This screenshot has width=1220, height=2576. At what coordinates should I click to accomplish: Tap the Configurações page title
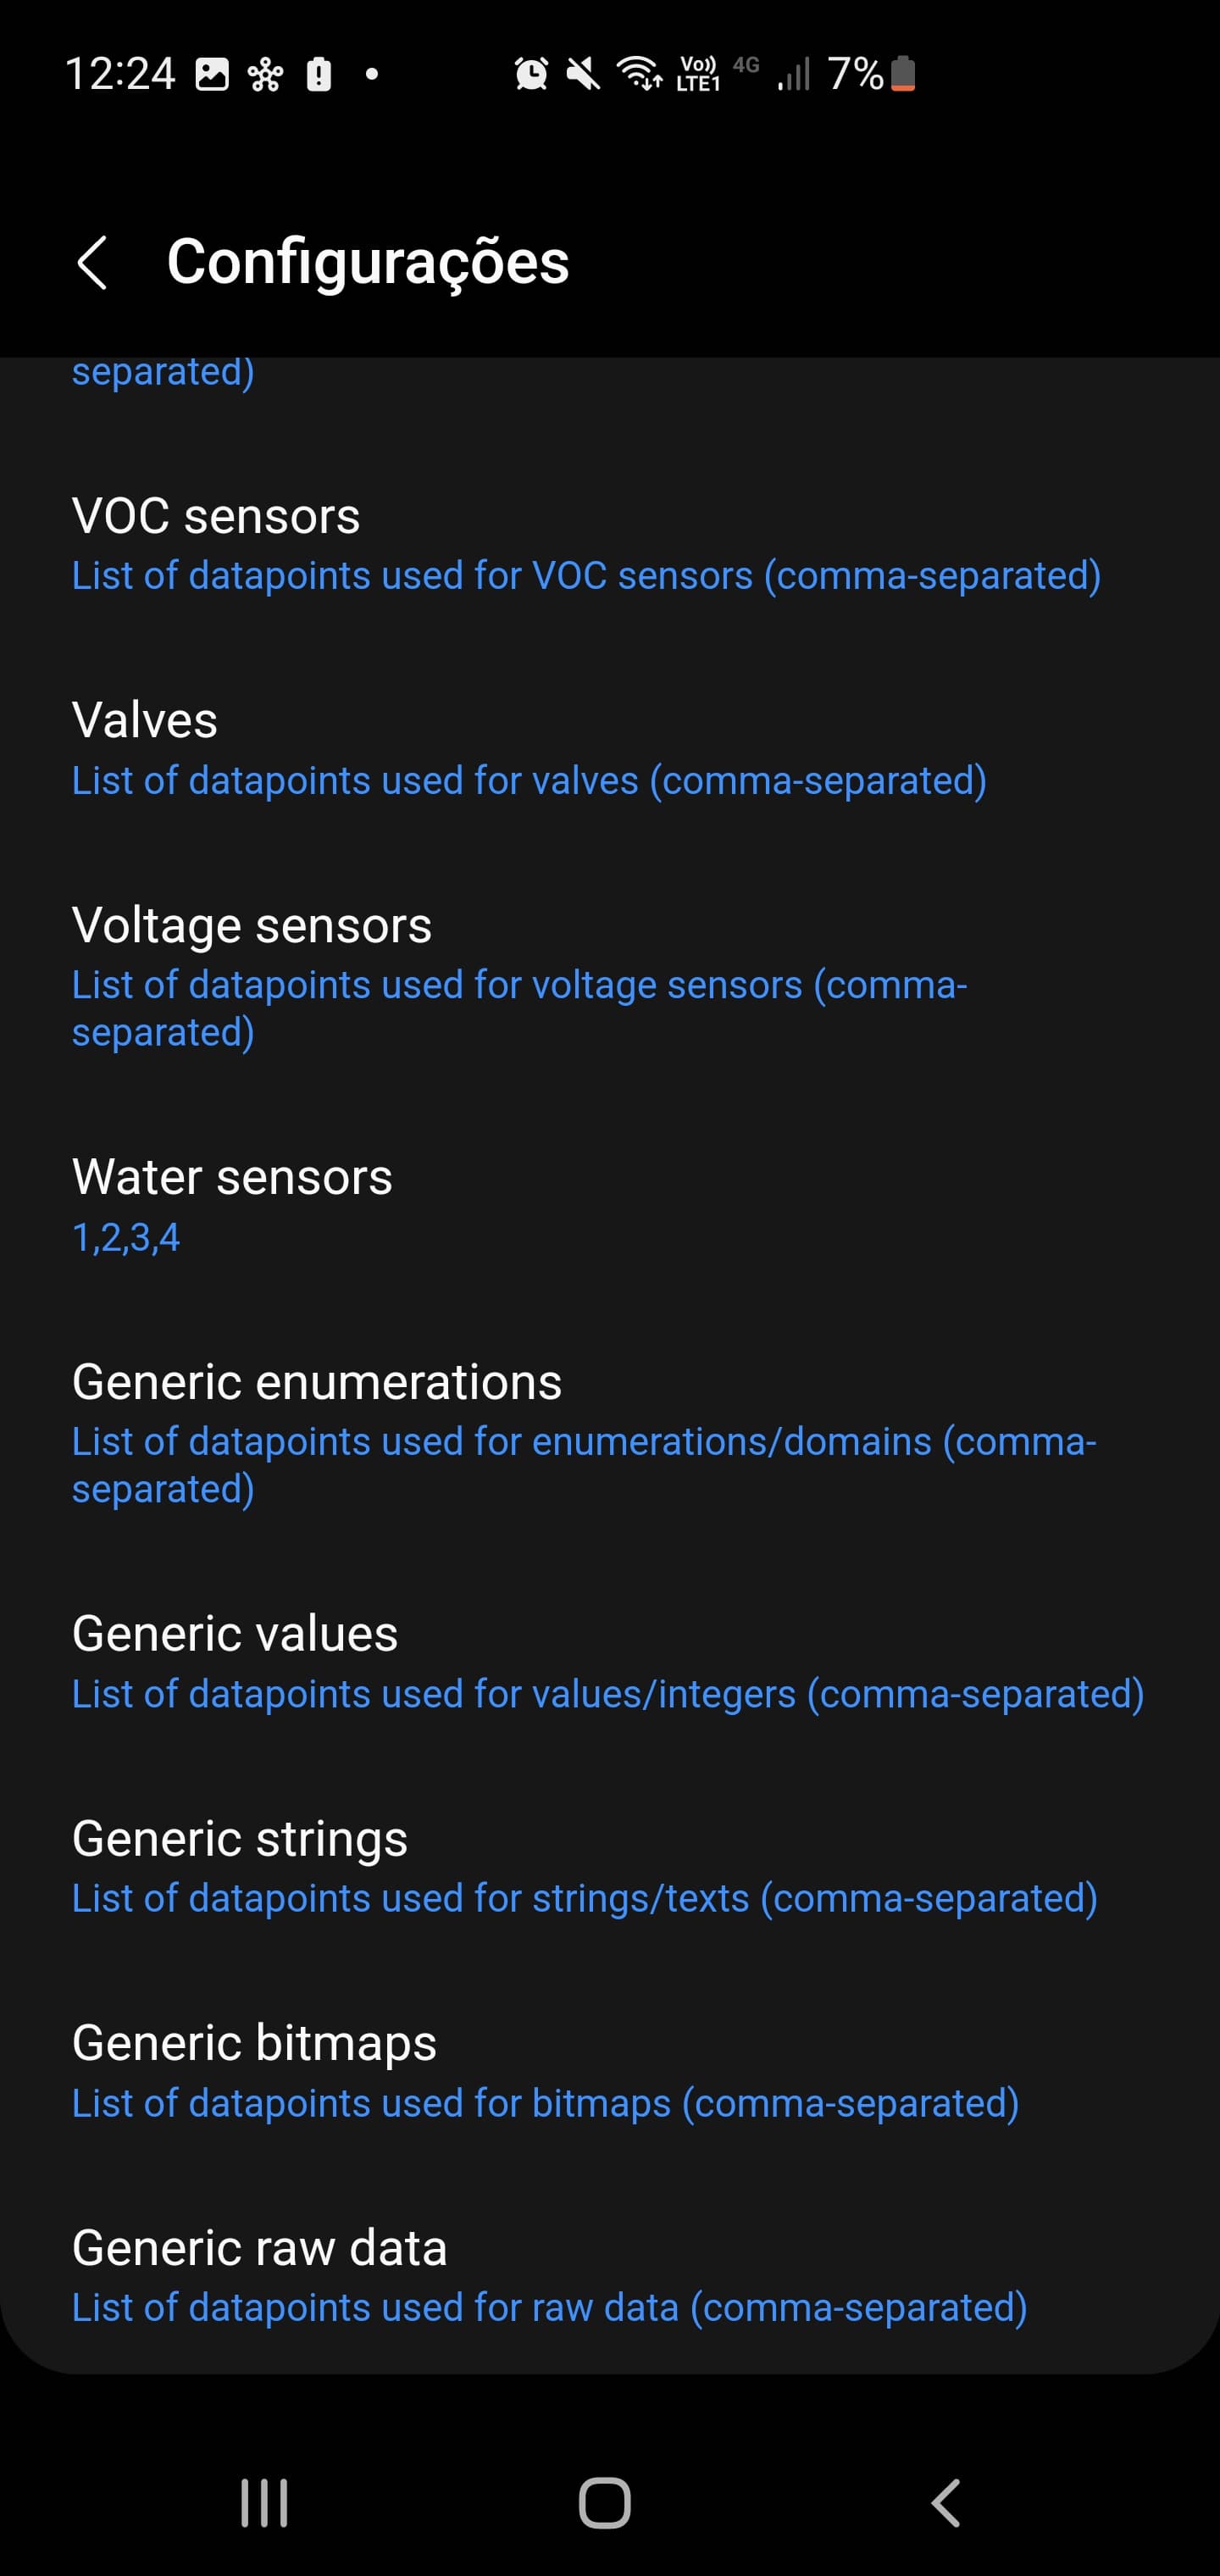tap(368, 262)
